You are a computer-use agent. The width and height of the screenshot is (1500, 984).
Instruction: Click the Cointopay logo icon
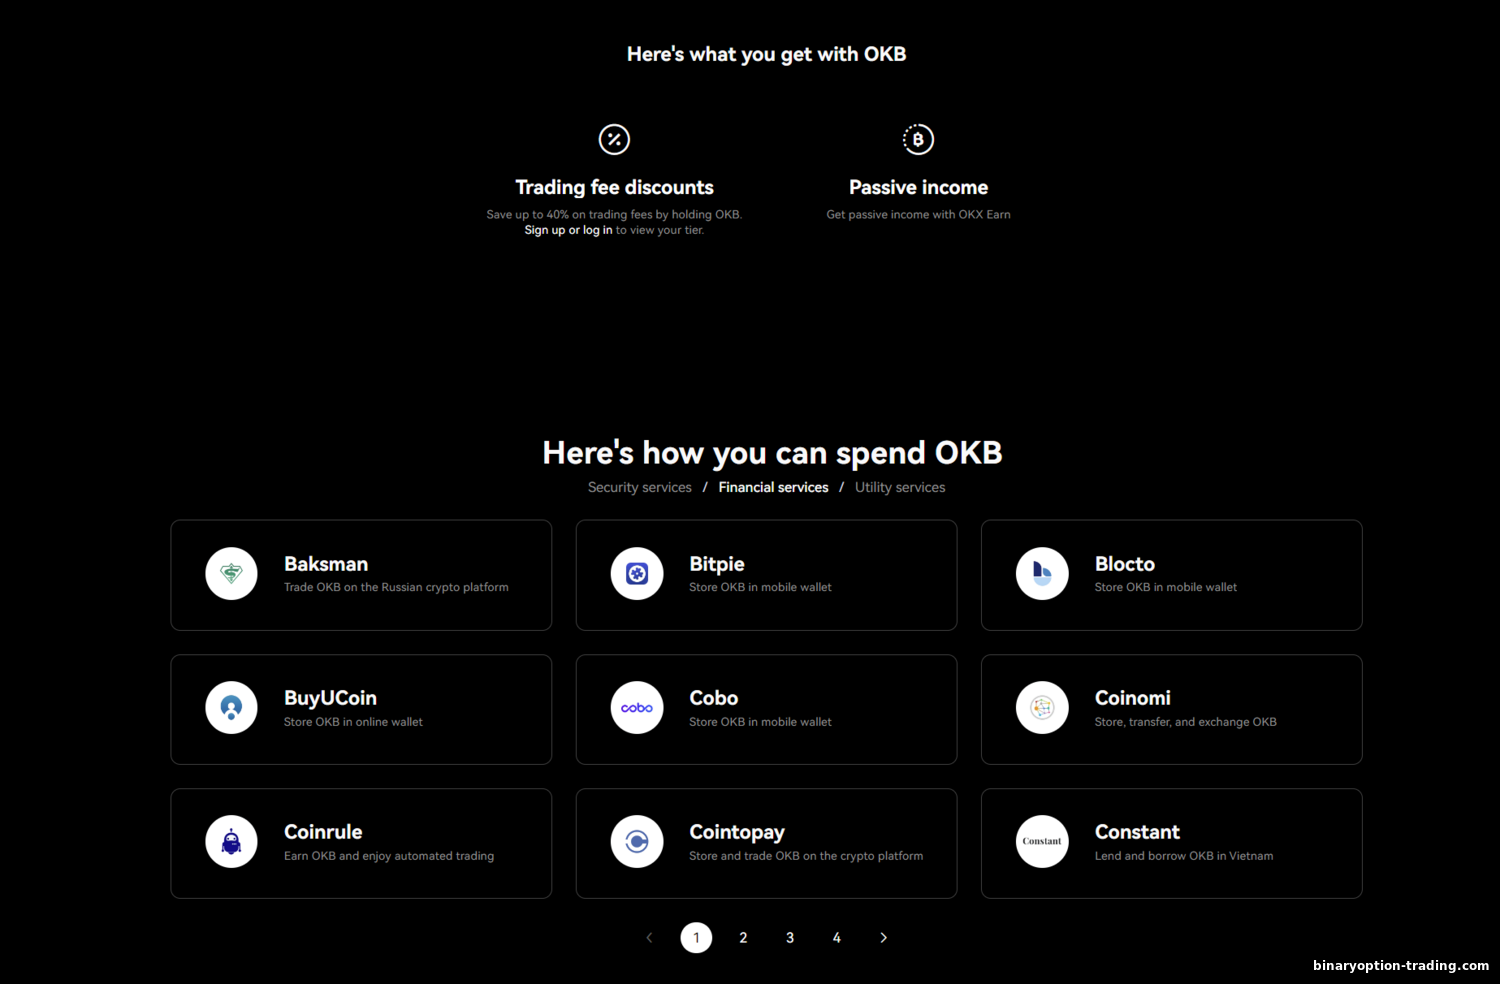point(637,842)
